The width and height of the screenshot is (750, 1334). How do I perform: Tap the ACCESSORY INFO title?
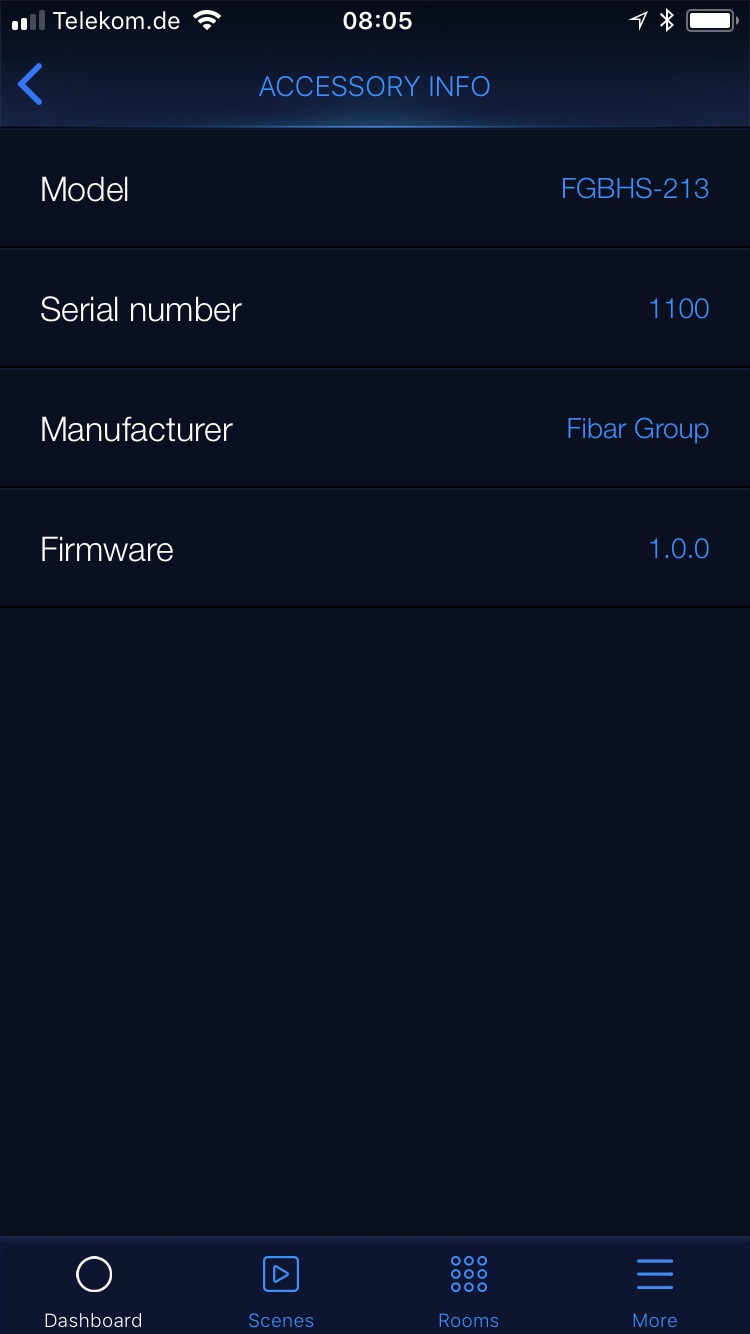pyautogui.click(x=375, y=87)
